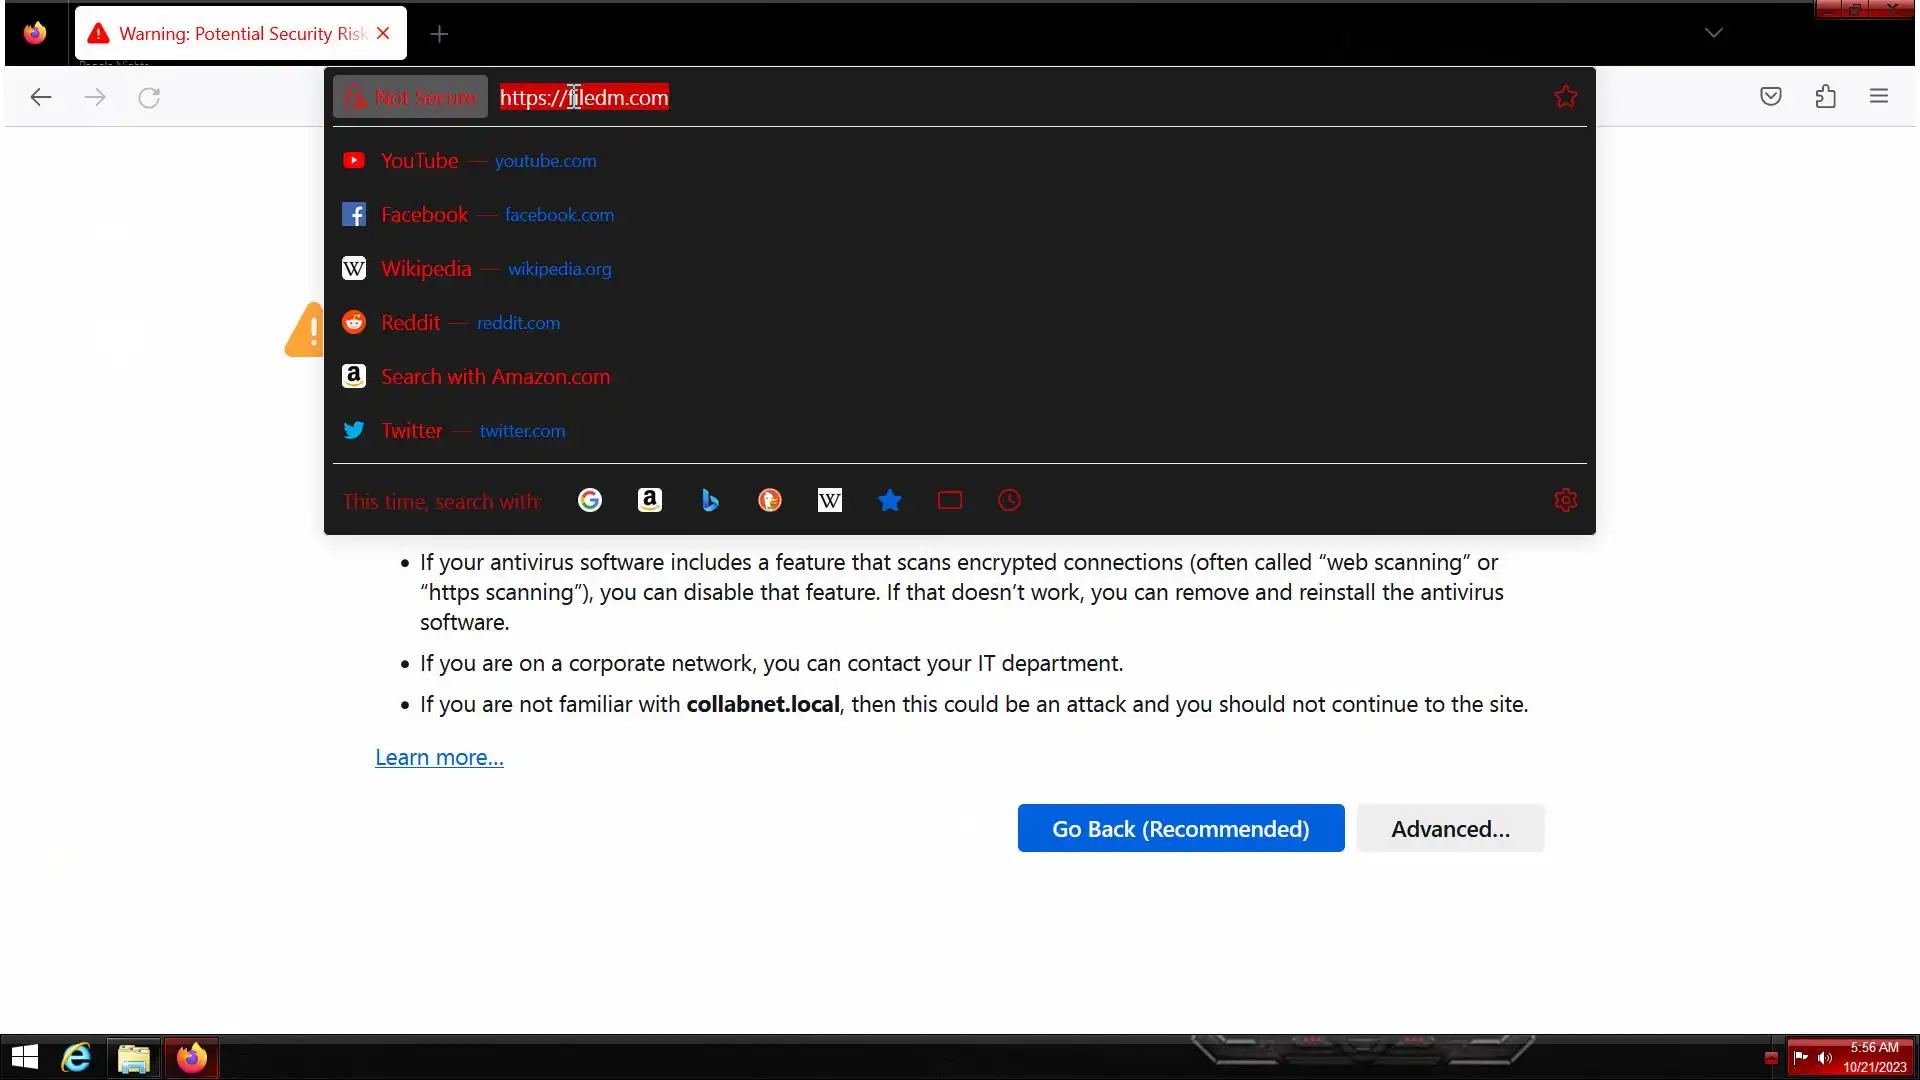Search bookmarks using the blue star icon
This screenshot has height=1080, width=1920.
pyautogui.click(x=890, y=500)
